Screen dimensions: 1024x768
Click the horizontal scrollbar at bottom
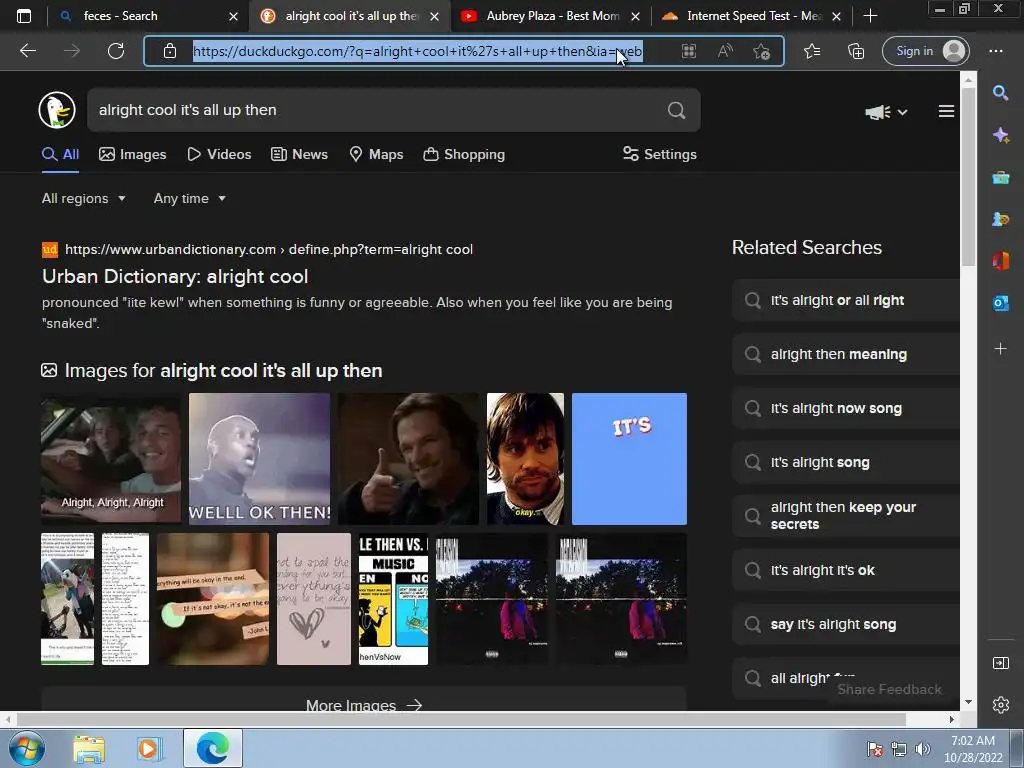[460, 719]
